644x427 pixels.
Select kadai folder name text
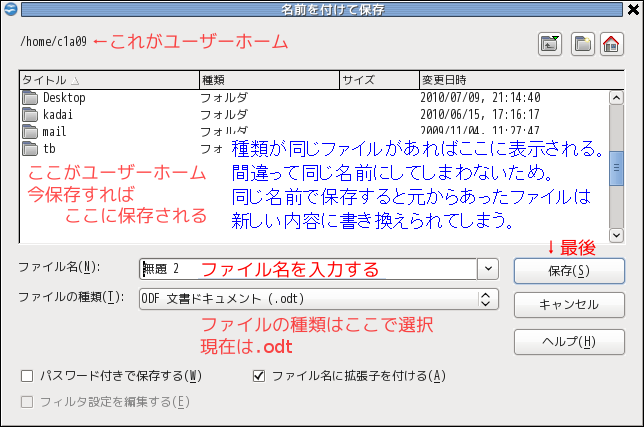pos(58,115)
